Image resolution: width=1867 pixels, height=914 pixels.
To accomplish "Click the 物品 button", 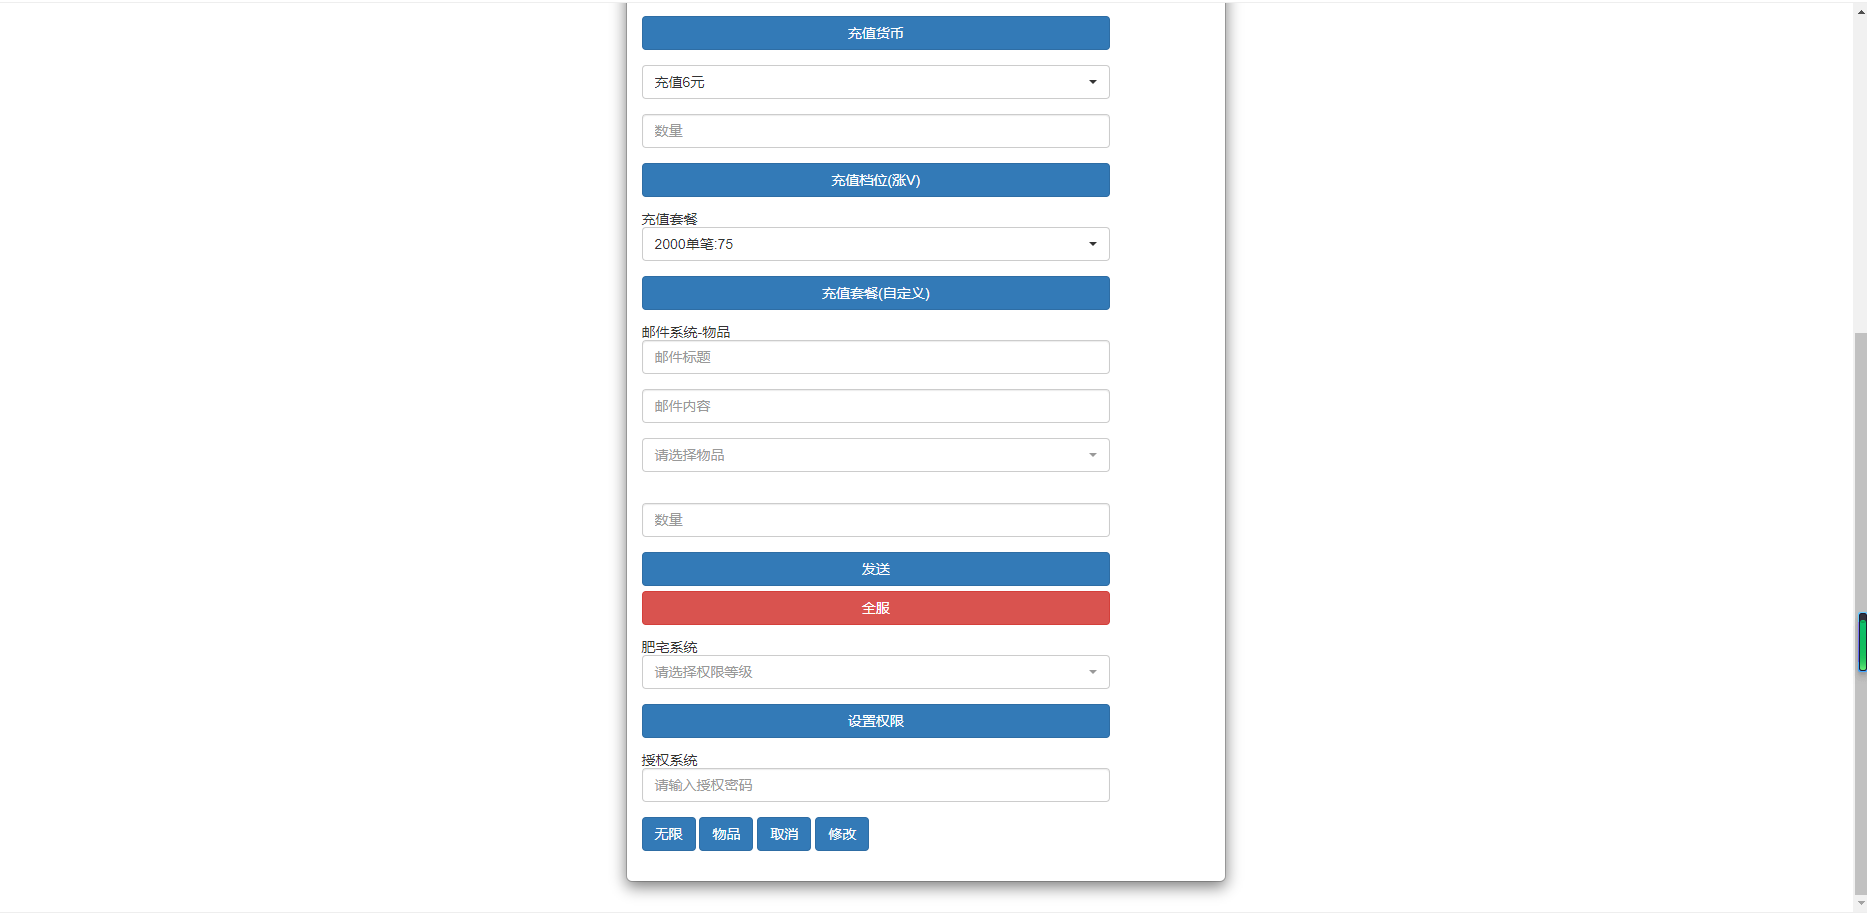I will (x=726, y=834).
